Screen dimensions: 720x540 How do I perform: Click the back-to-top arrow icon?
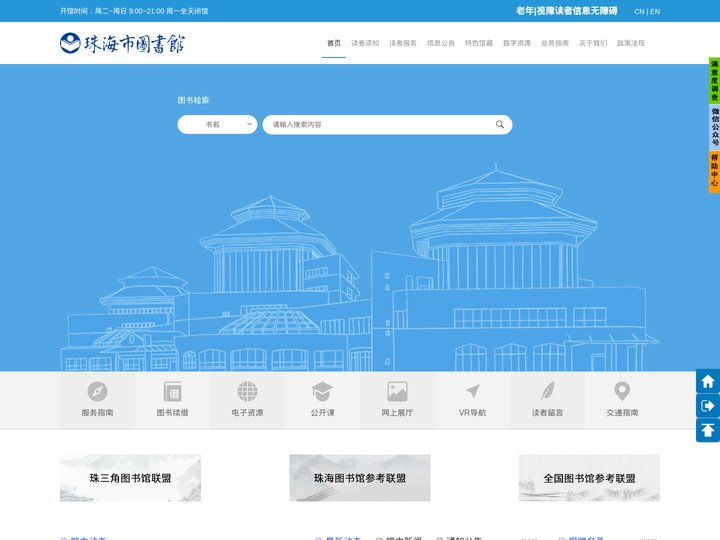click(708, 430)
